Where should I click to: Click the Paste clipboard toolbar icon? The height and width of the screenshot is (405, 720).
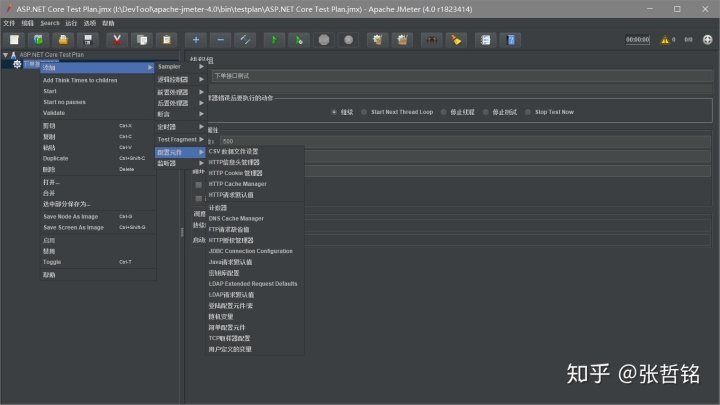pos(167,40)
